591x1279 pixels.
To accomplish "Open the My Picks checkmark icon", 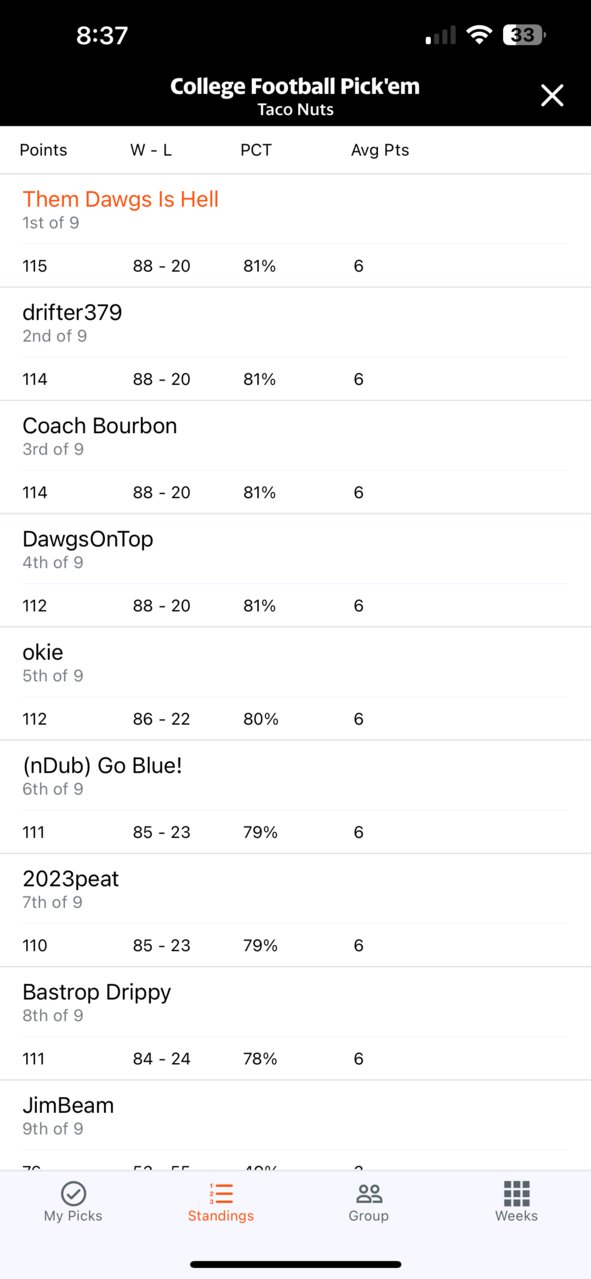I will click(x=73, y=1193).
